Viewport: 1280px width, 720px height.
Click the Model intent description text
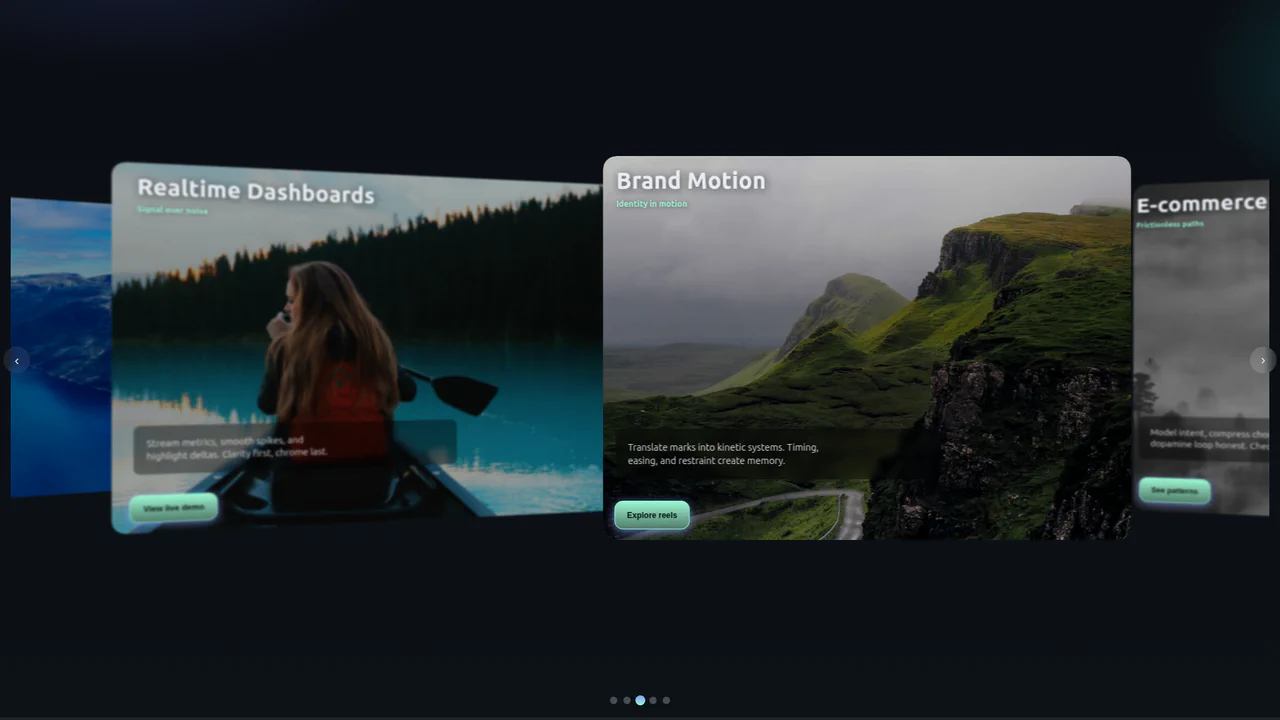pos(1209,439)
